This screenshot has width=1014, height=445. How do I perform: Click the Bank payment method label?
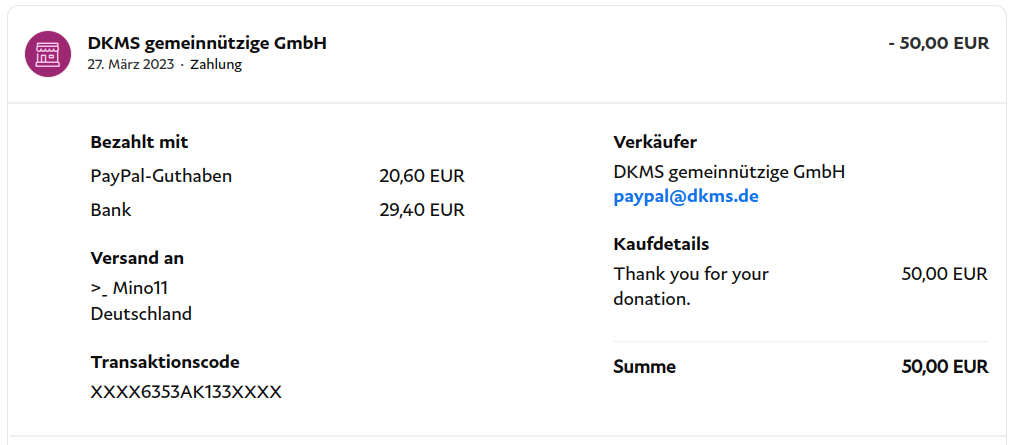click(111, 210)
